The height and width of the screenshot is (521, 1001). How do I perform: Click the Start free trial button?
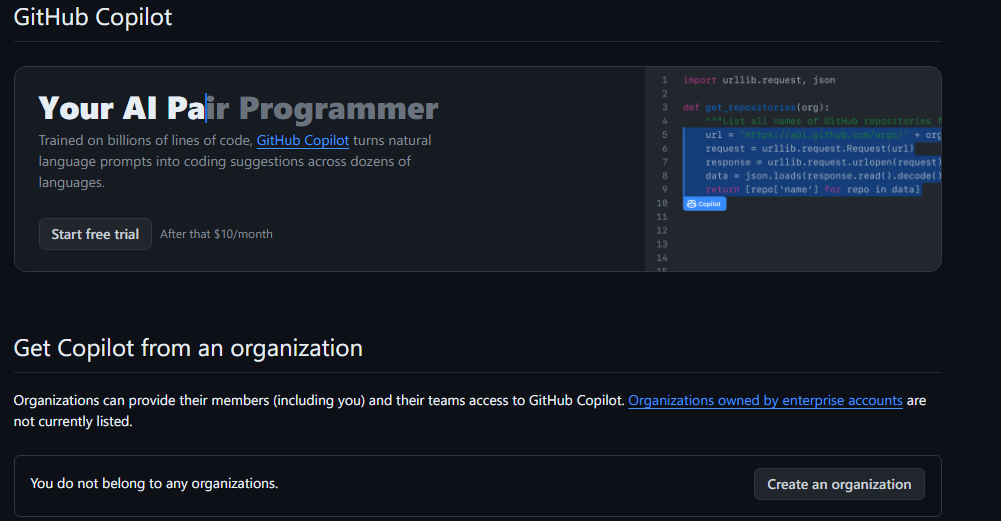[x=95, y=234]
